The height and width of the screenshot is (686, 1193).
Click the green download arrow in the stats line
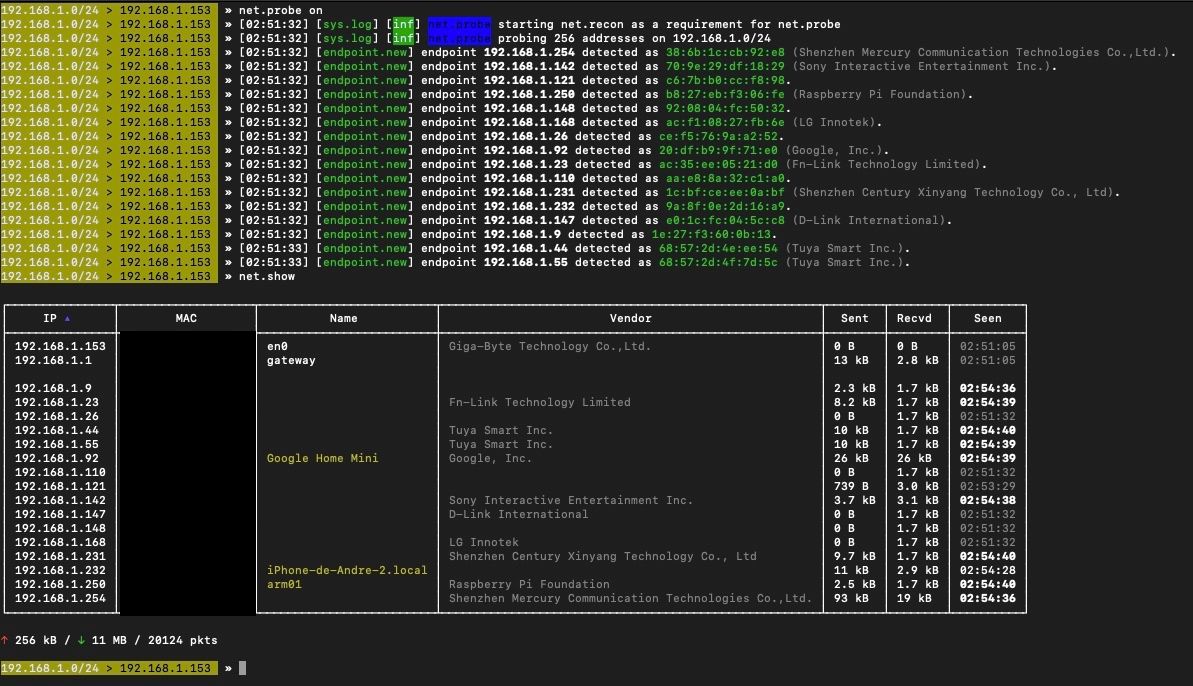pos(81,640)
